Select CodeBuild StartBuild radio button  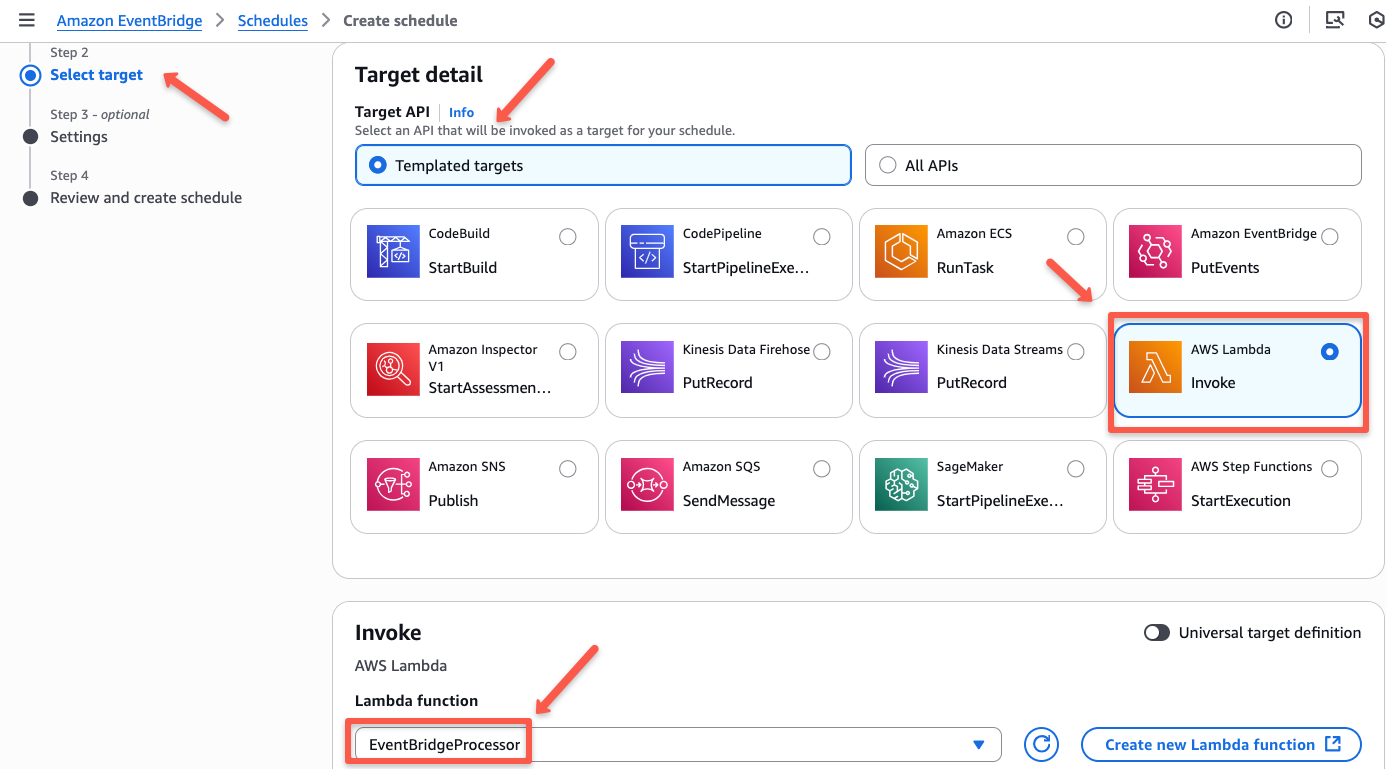pyautogui.click(x=568, y=237)
